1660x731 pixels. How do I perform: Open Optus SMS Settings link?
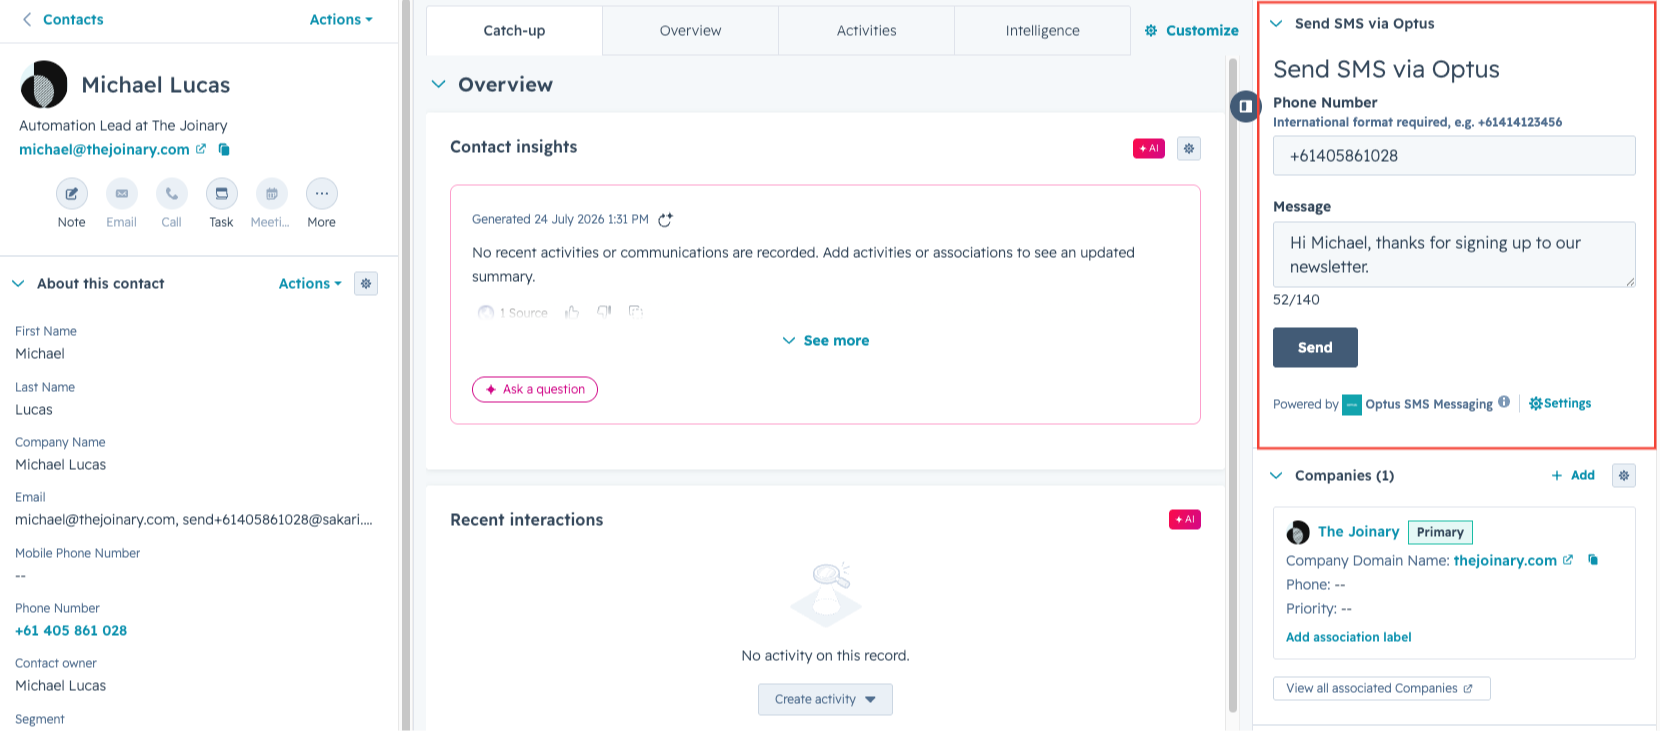pos(1560,404)
